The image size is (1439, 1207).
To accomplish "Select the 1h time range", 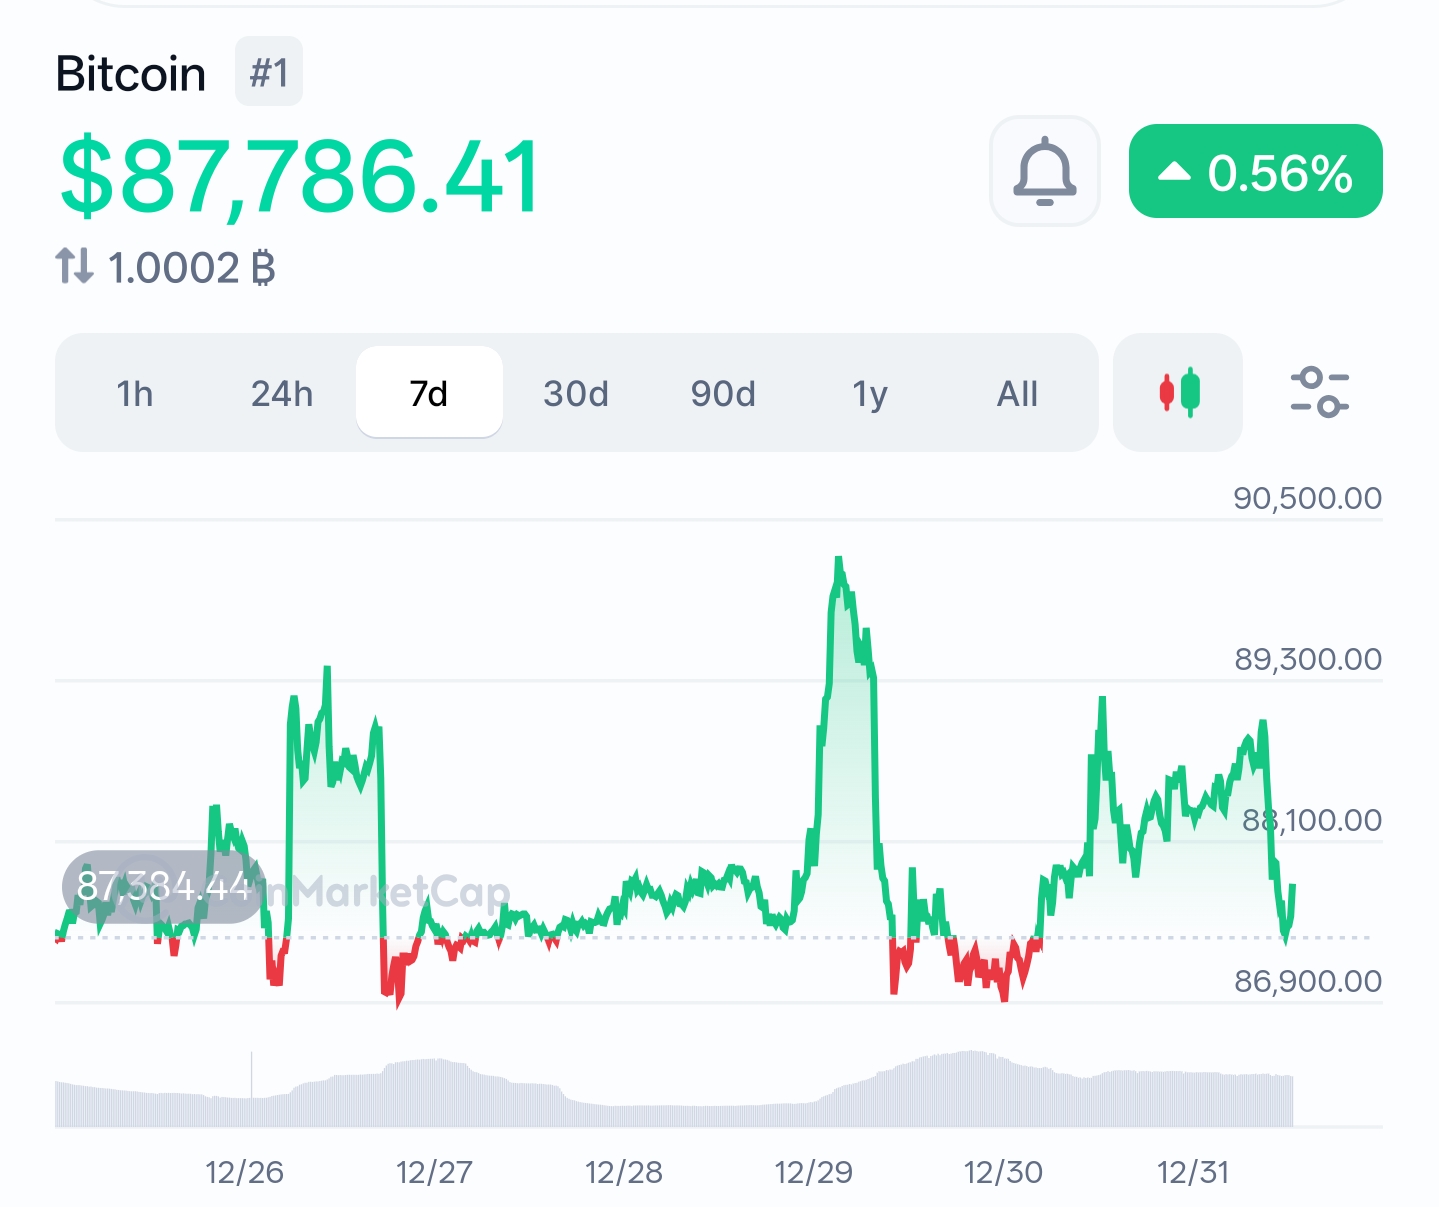I will pos(135,394).
